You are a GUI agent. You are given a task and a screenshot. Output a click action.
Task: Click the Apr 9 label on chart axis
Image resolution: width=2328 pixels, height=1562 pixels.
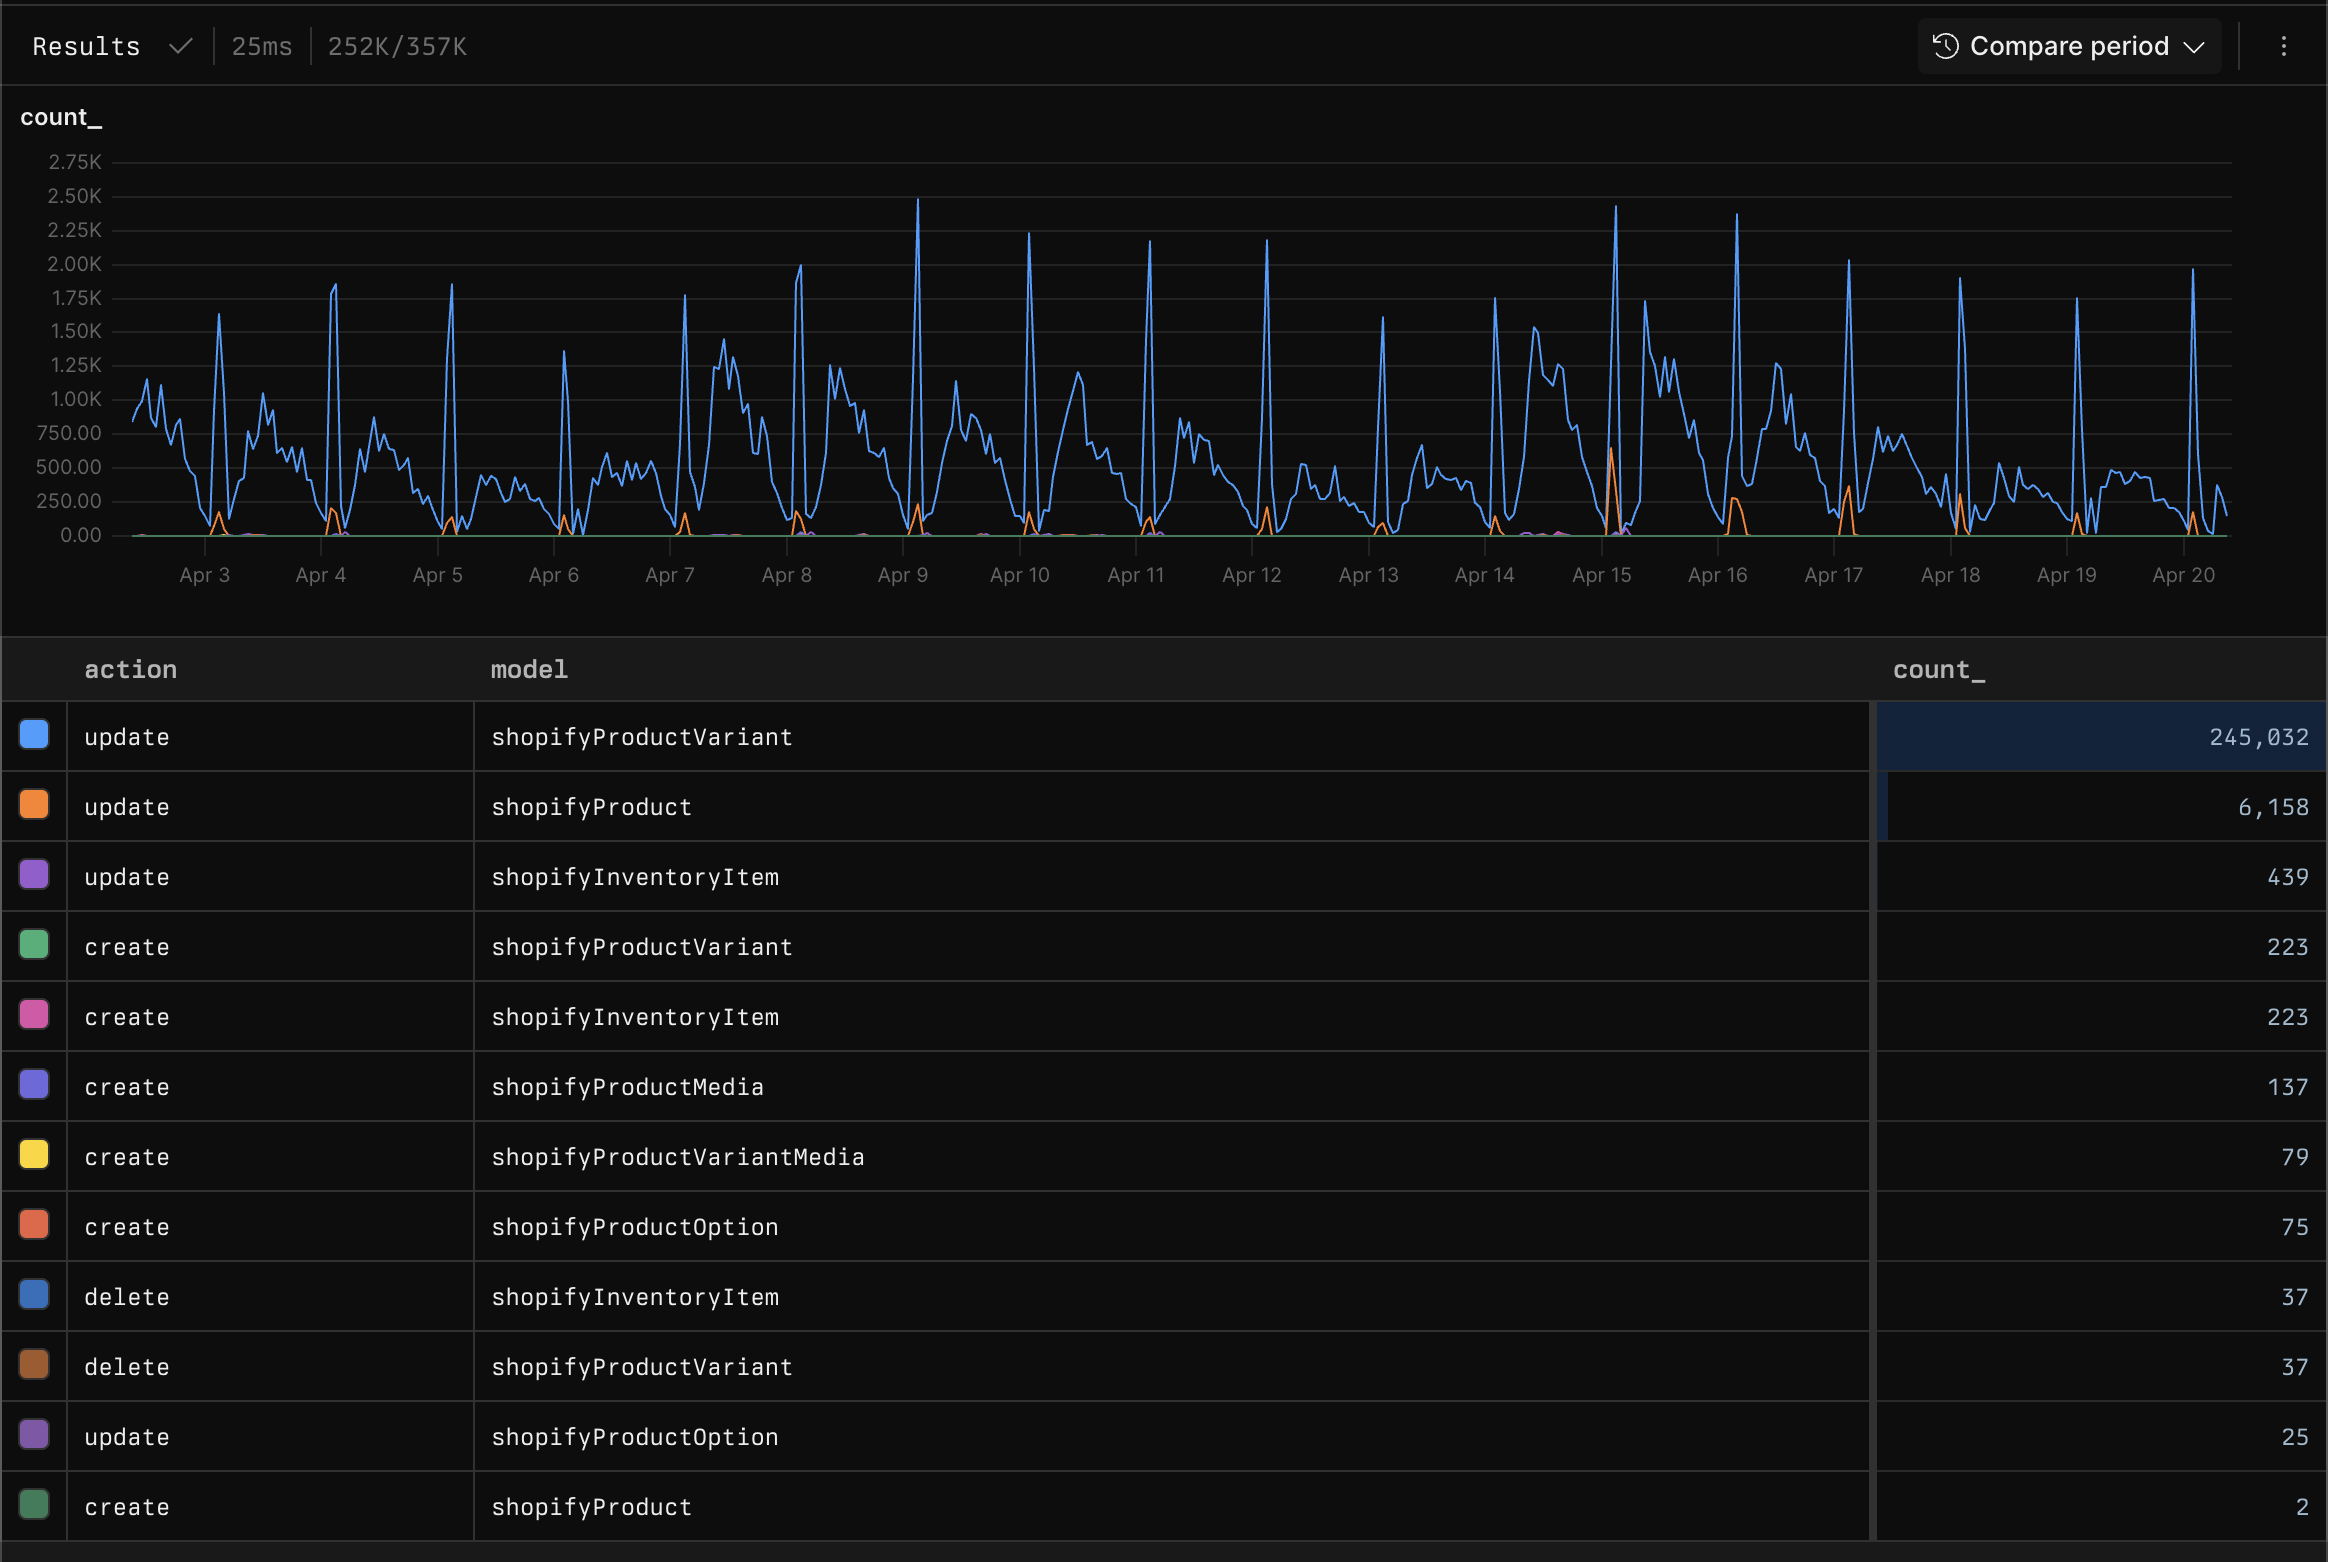903,575
